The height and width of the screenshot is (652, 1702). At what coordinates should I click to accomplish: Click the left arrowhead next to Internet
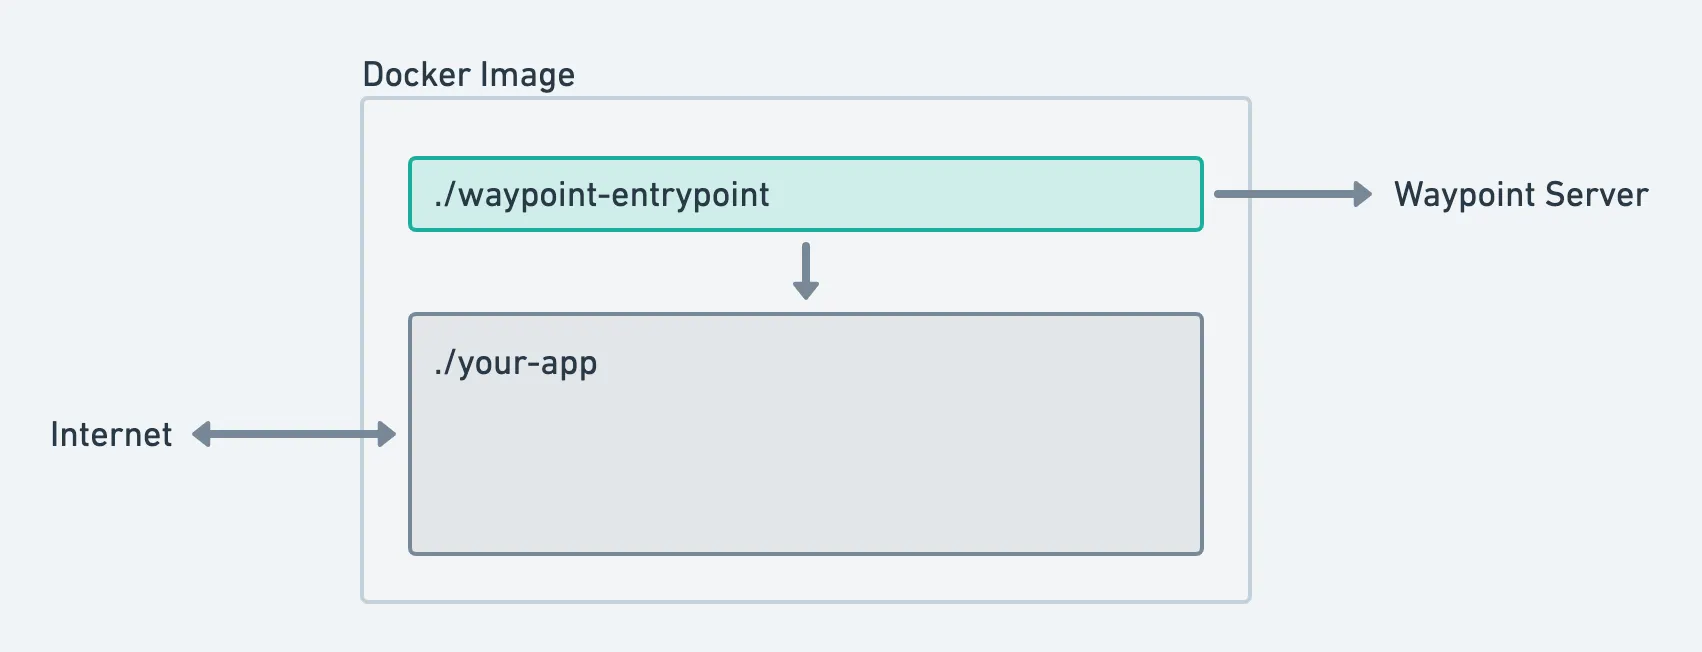(x=202, y=434)
